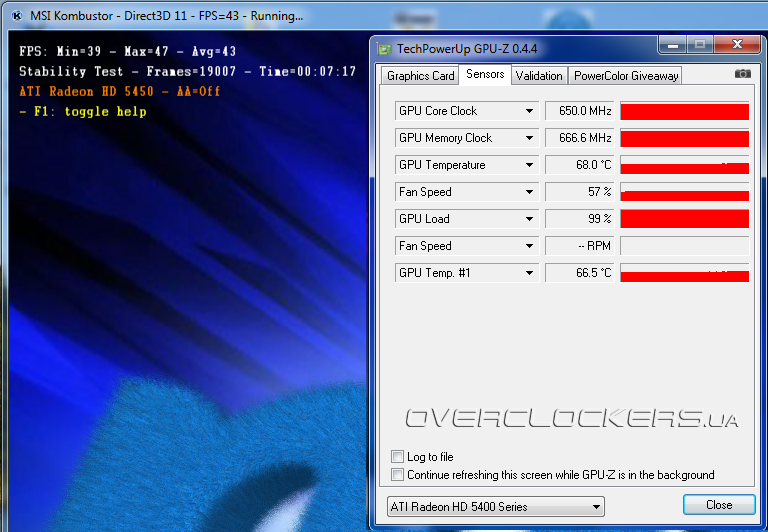Screen dimensions: 768x532
Task: Click the -- RPM fan speed value
Action: click(579, 246)
